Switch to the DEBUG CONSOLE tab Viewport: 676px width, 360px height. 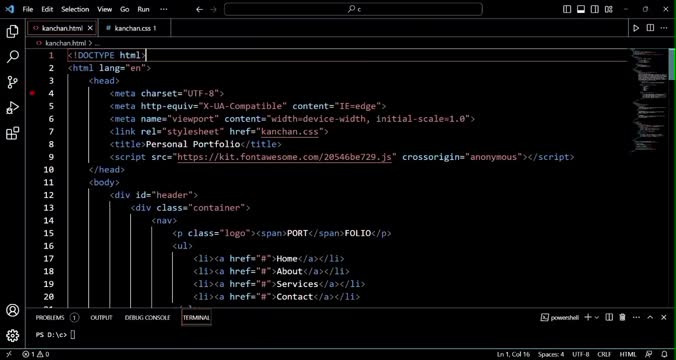click(x=147, y=318)
